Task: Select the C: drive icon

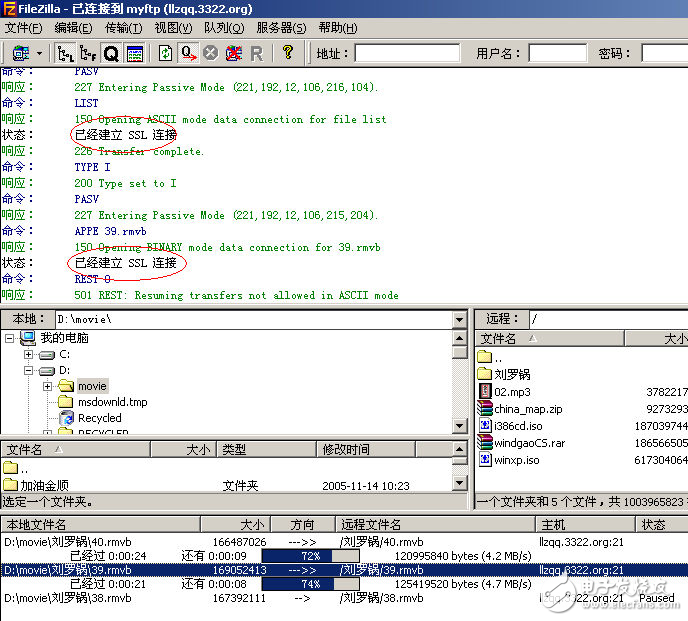Action: pos(47,355)
